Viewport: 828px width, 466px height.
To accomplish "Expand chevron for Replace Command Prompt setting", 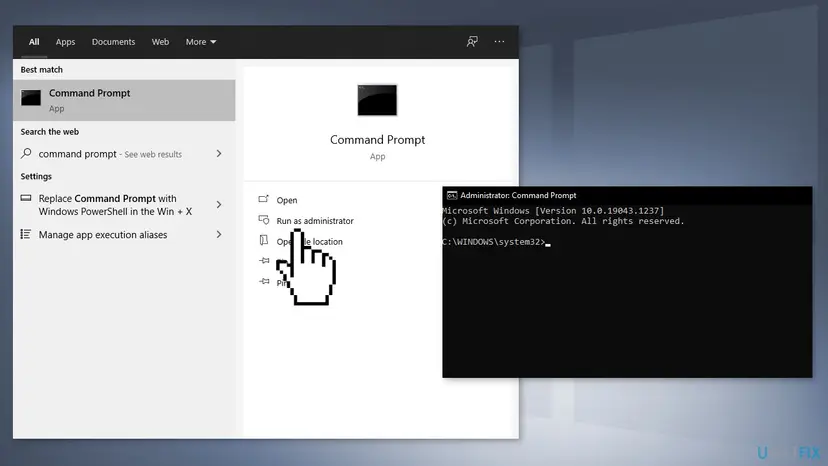I will point(219,204).
